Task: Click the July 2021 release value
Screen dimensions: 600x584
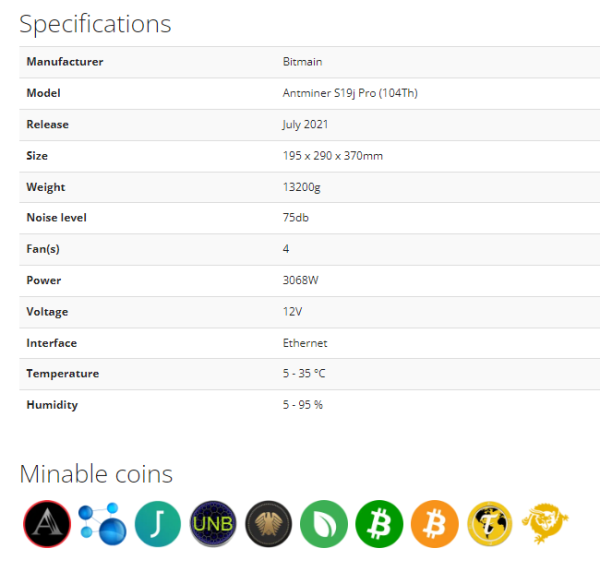Action: (x=305, y=124)
